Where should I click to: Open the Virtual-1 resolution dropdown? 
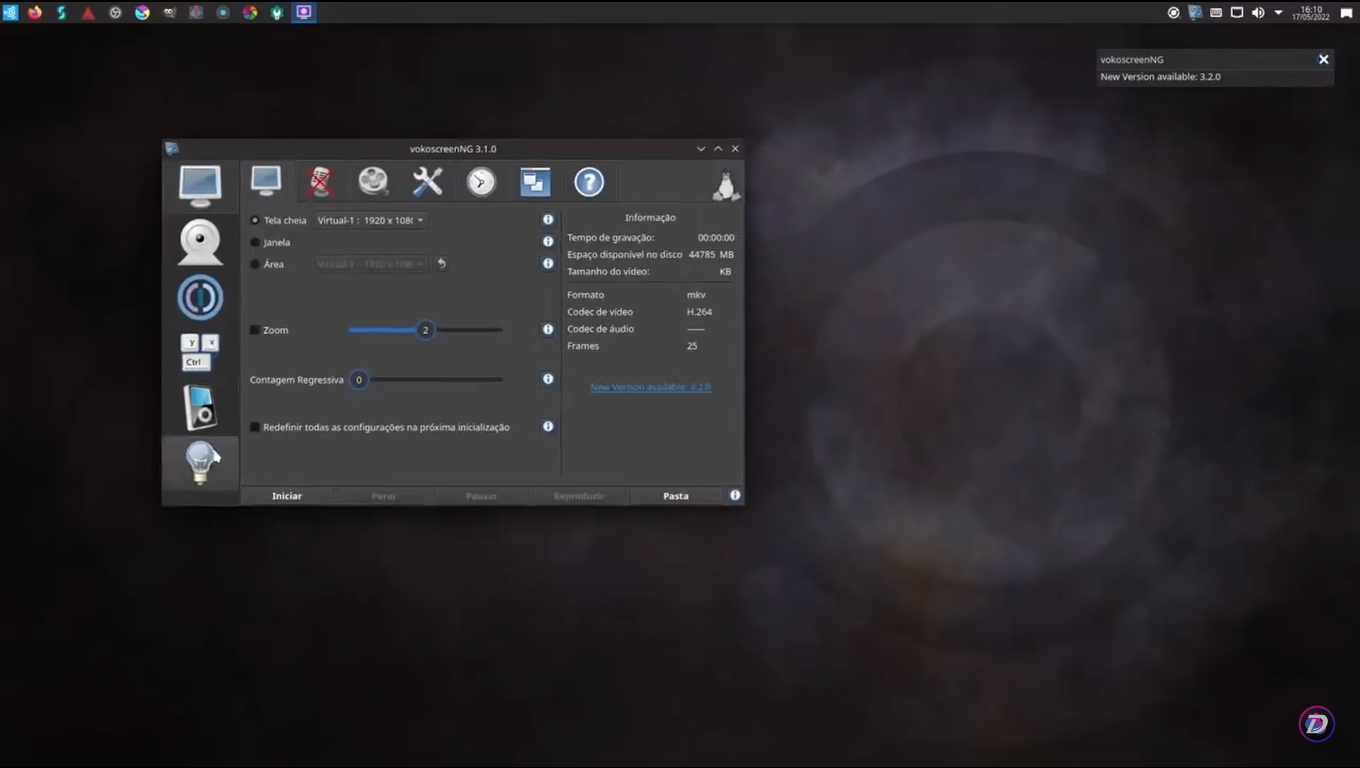coord(370,220)
